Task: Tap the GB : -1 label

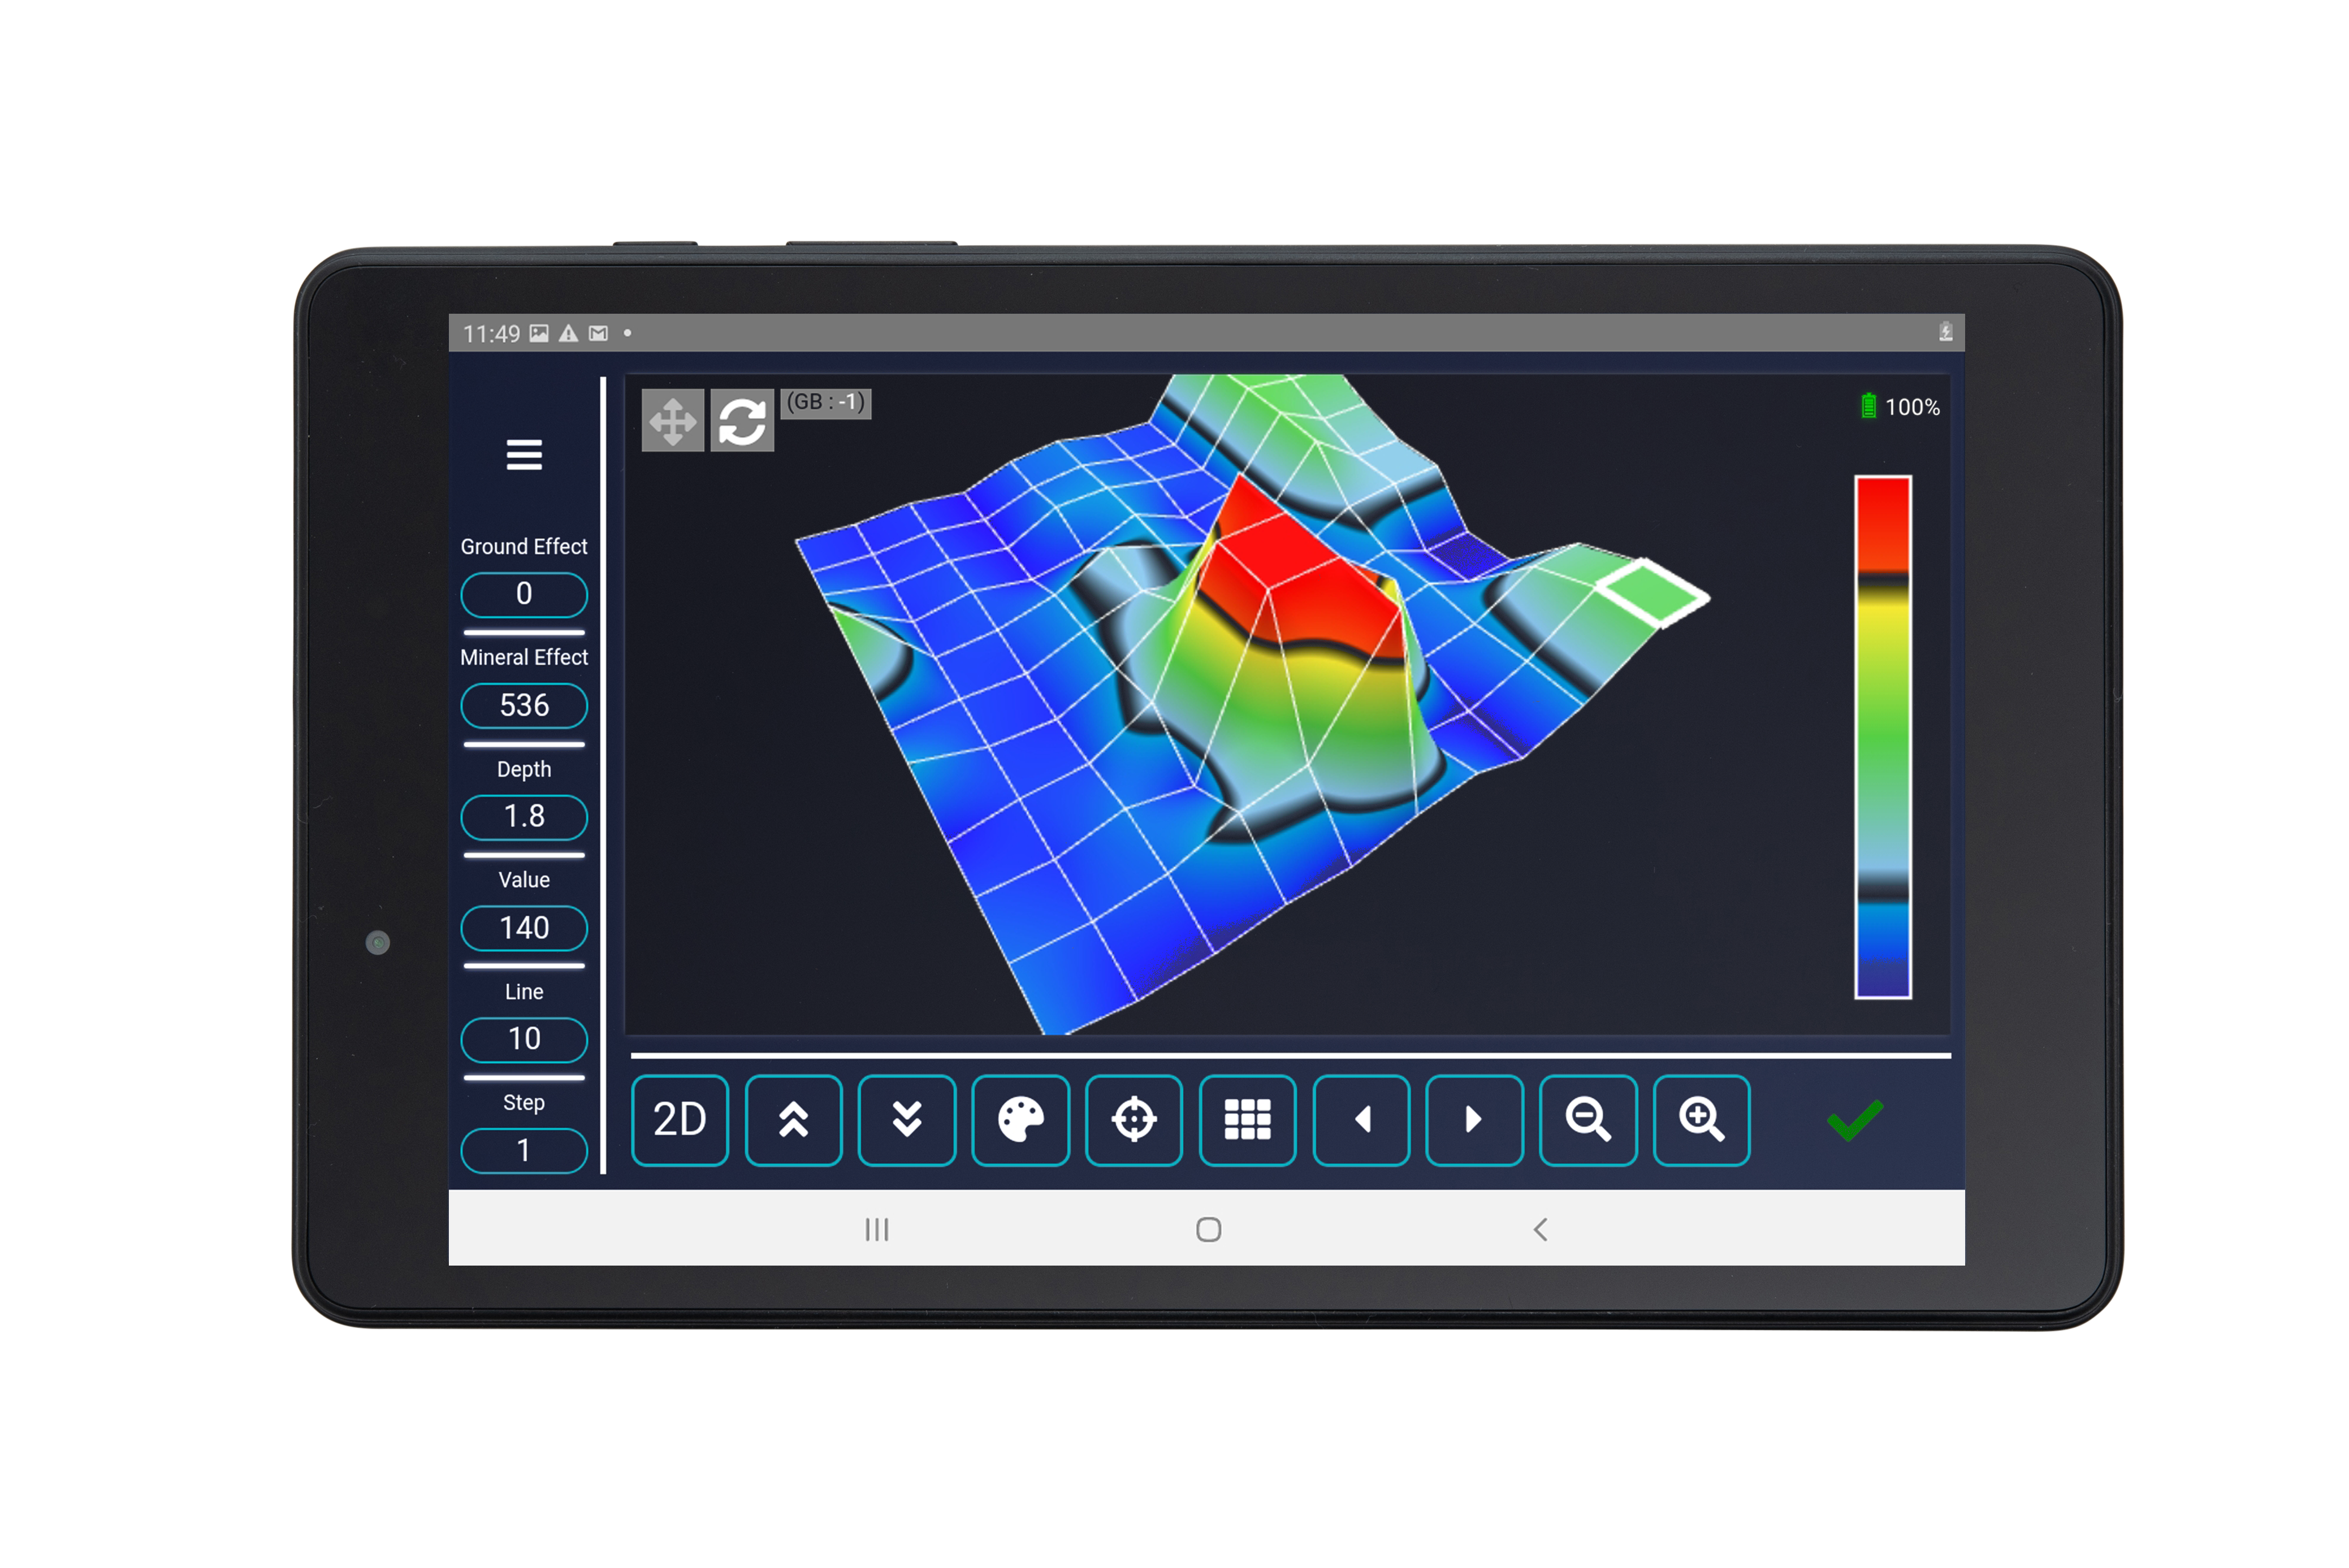Action: coord(825,403)
